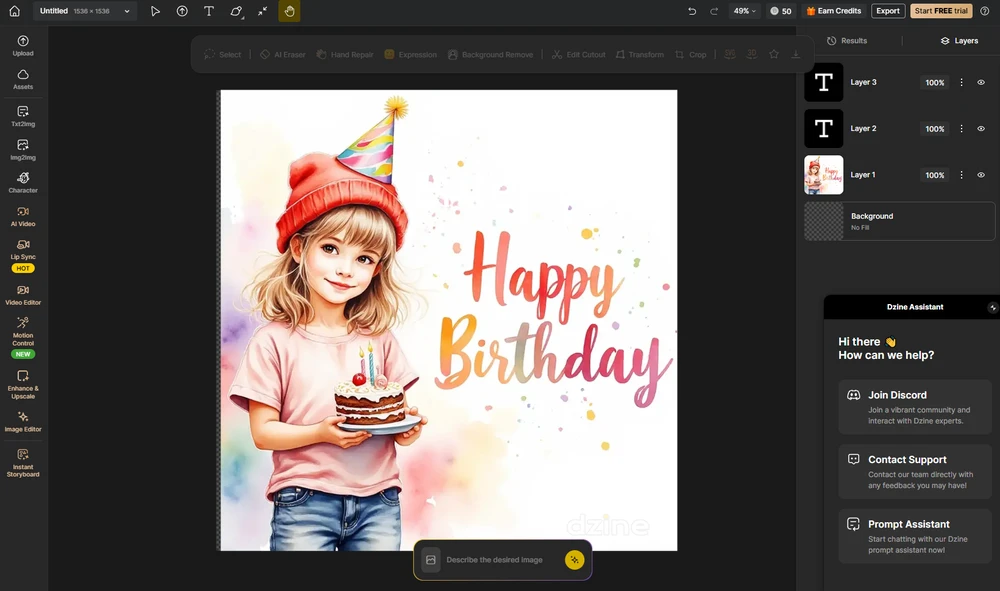Open the 49% zoom dropdown
The image size is (1000, 591).
[745, 11]
